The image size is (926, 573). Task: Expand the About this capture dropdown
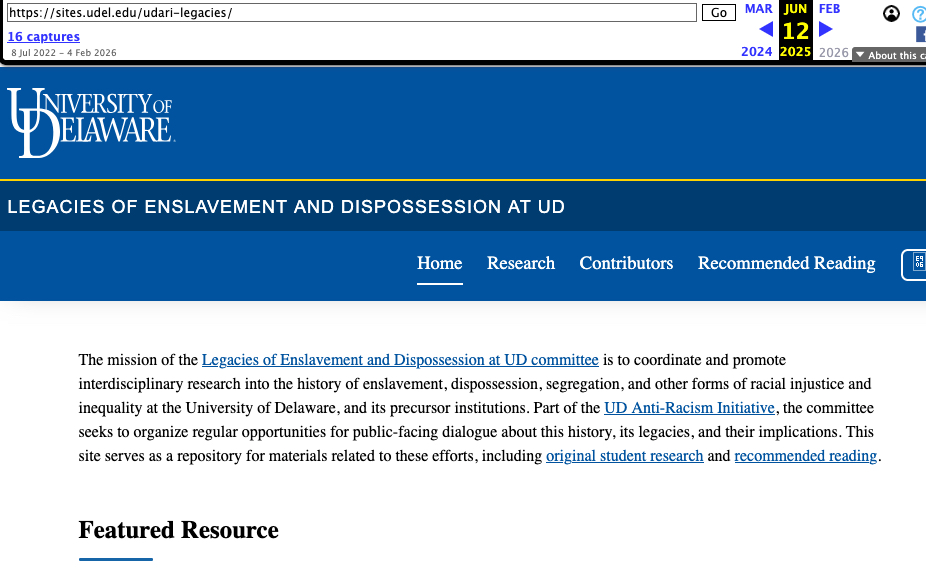[888, 55]
